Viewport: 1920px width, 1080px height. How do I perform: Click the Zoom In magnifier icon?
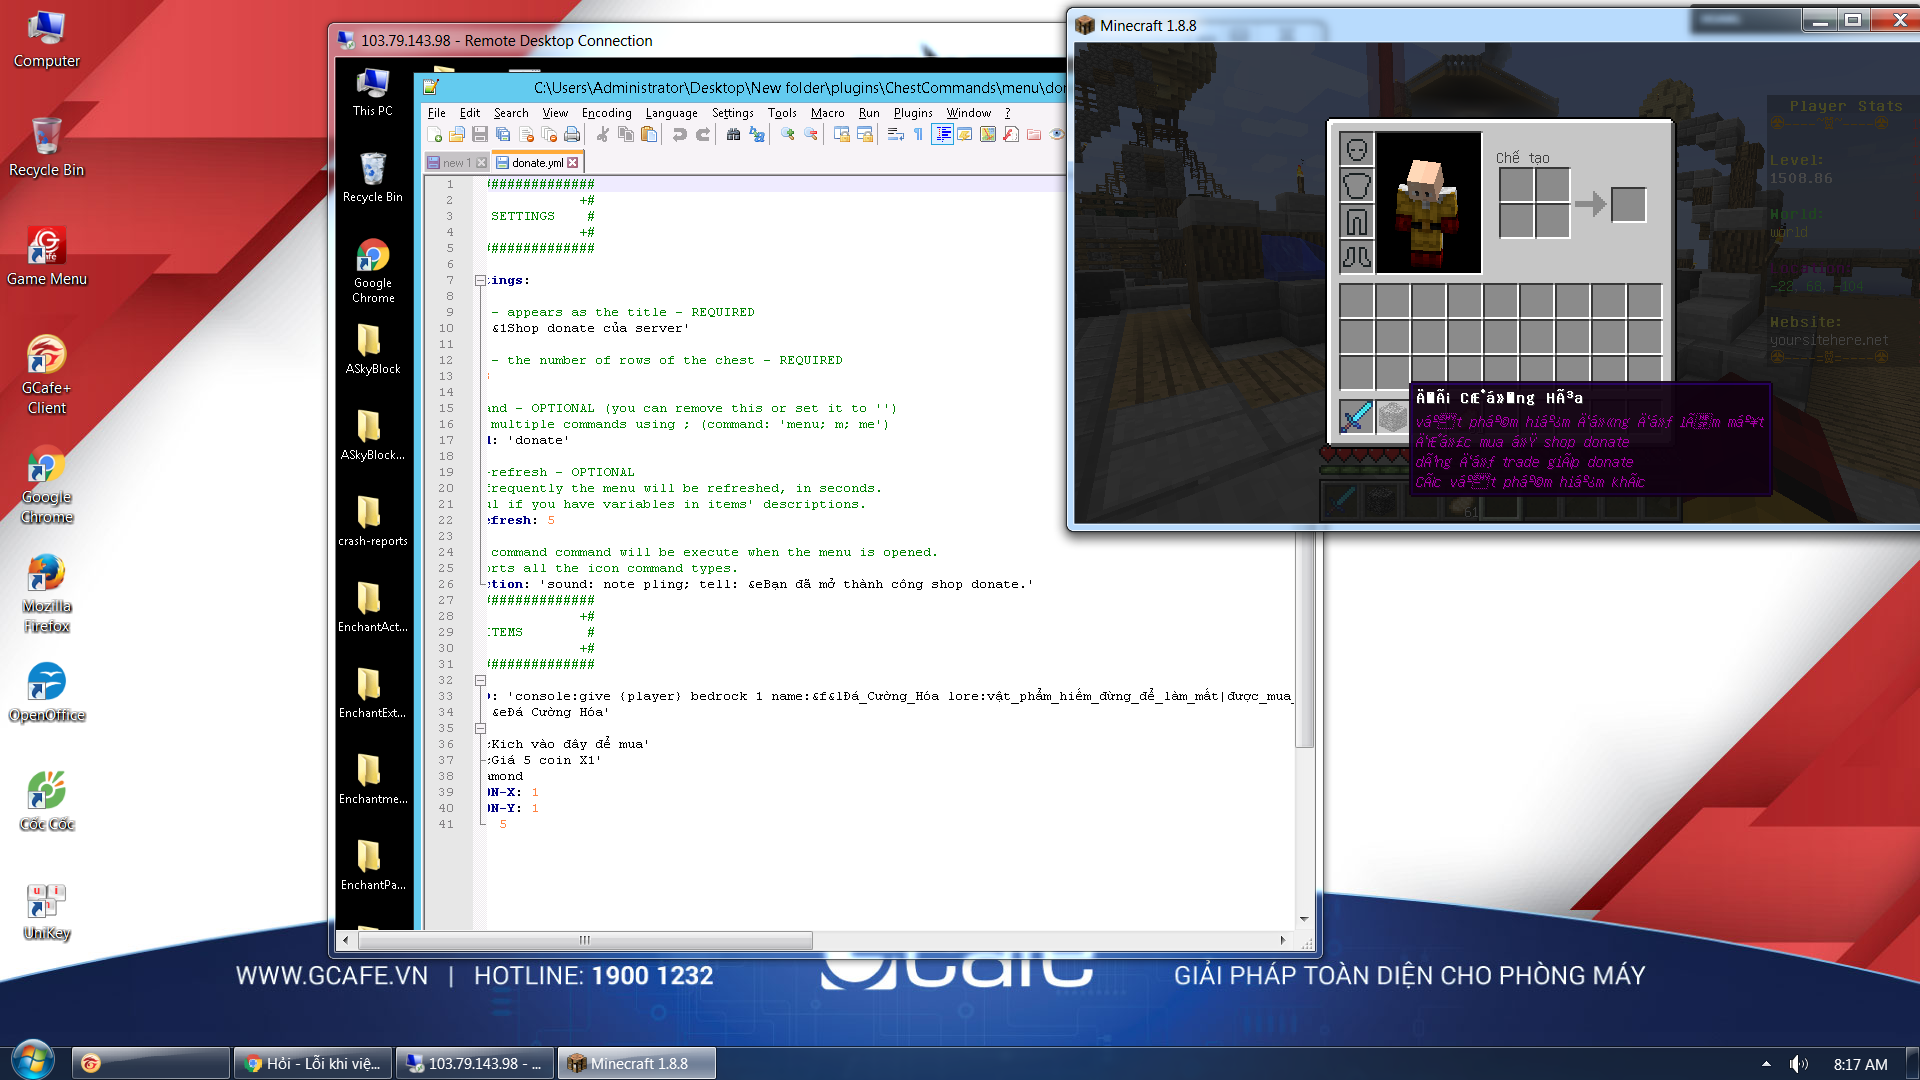(x=788, y=135)
